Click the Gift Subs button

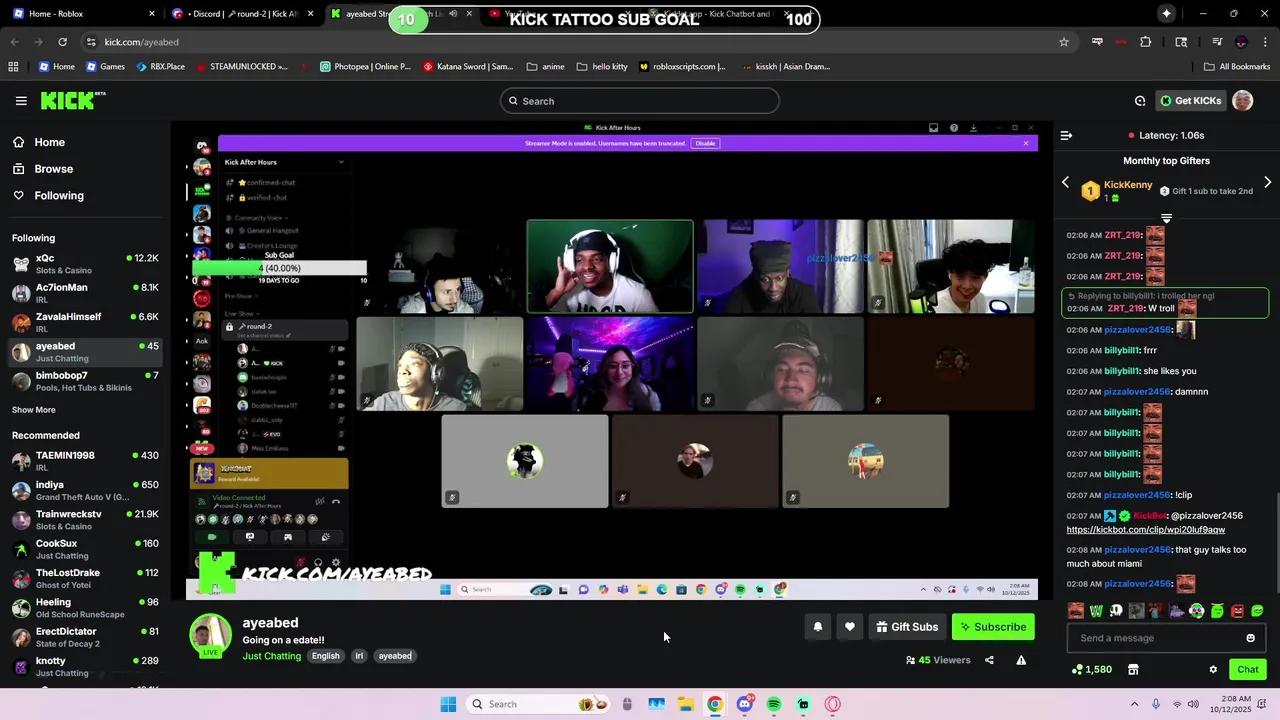907,627
